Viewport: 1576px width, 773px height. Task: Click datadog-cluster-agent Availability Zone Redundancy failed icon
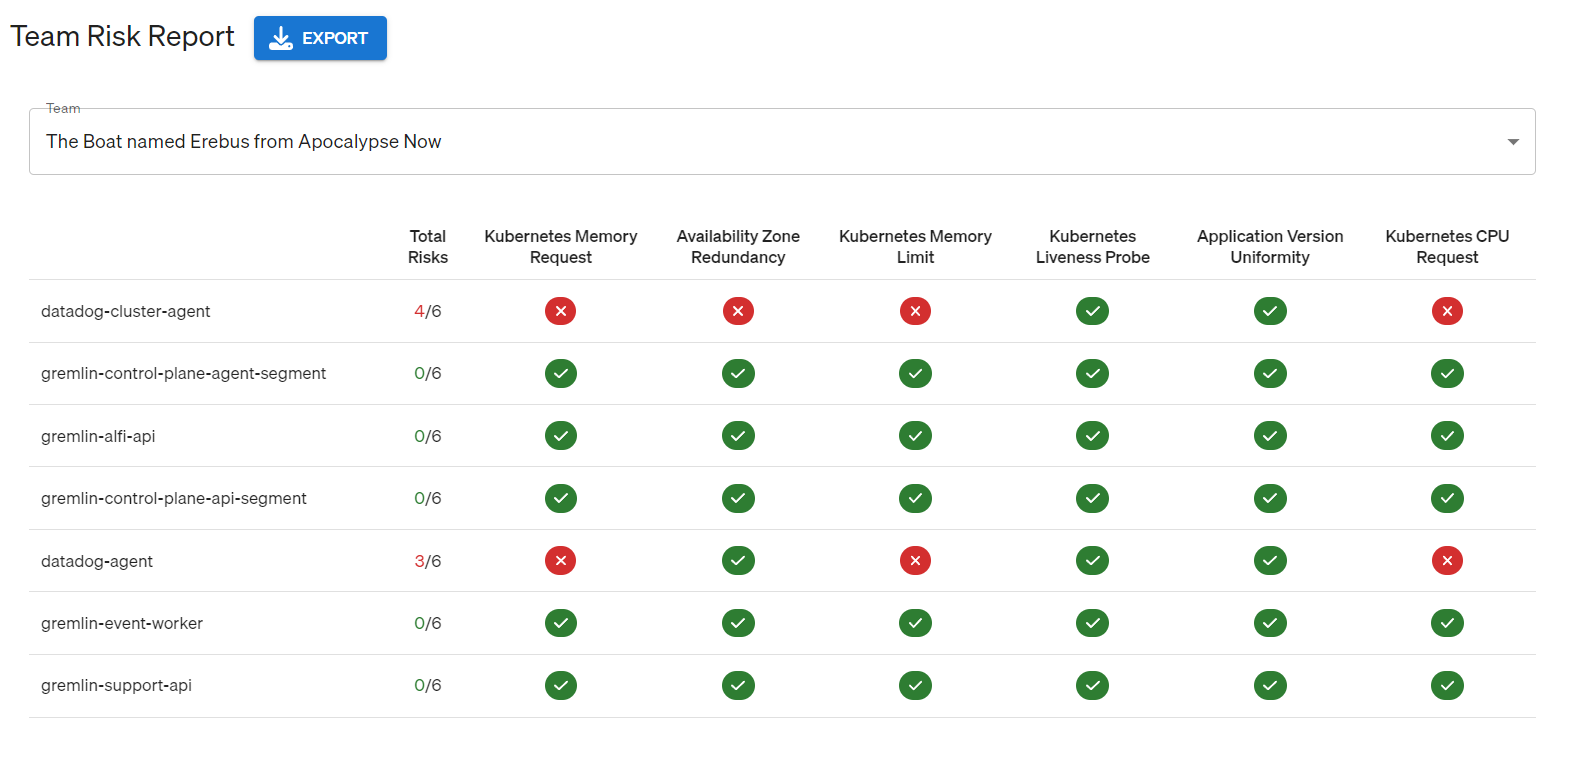point(738,311)
